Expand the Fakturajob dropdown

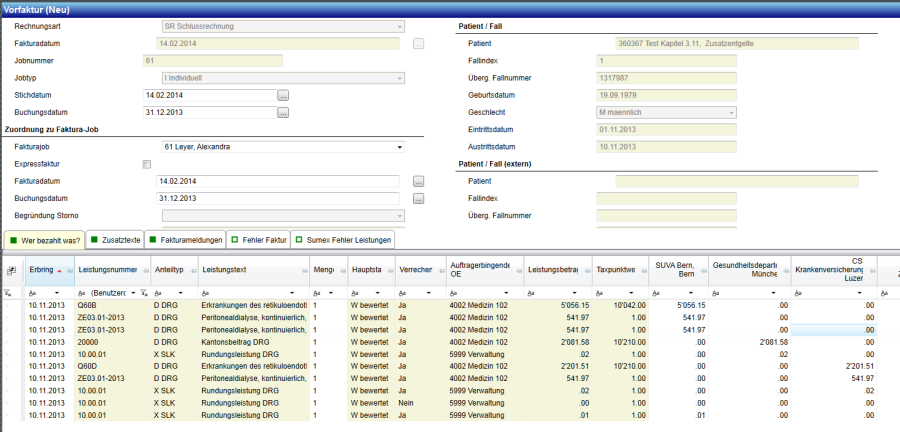pos(400,147)
